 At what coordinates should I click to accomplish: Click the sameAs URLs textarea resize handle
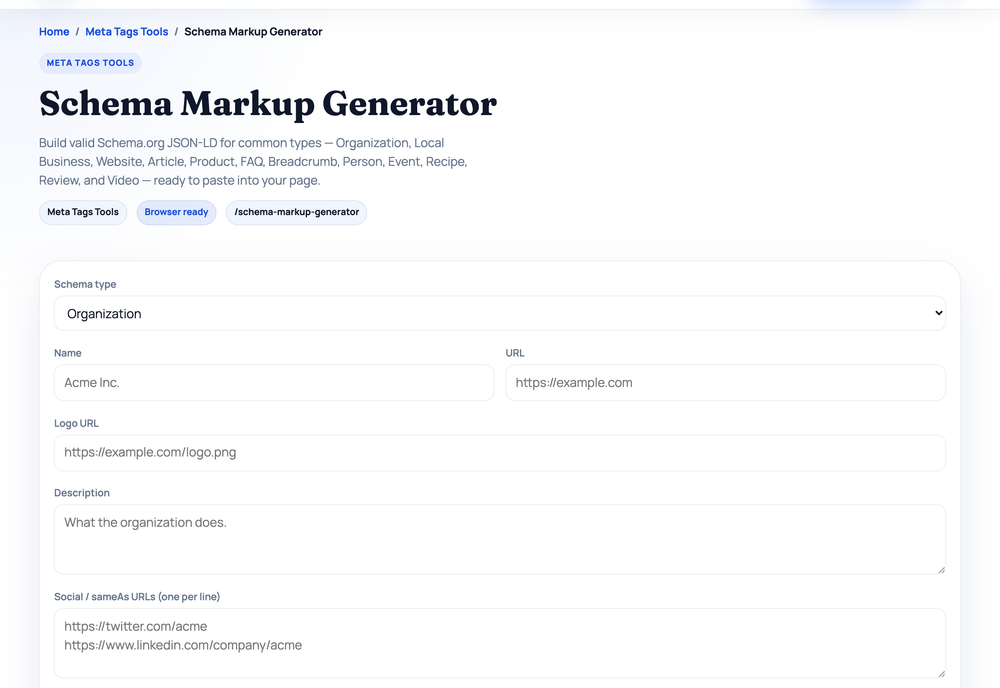(x=941, y=674)
